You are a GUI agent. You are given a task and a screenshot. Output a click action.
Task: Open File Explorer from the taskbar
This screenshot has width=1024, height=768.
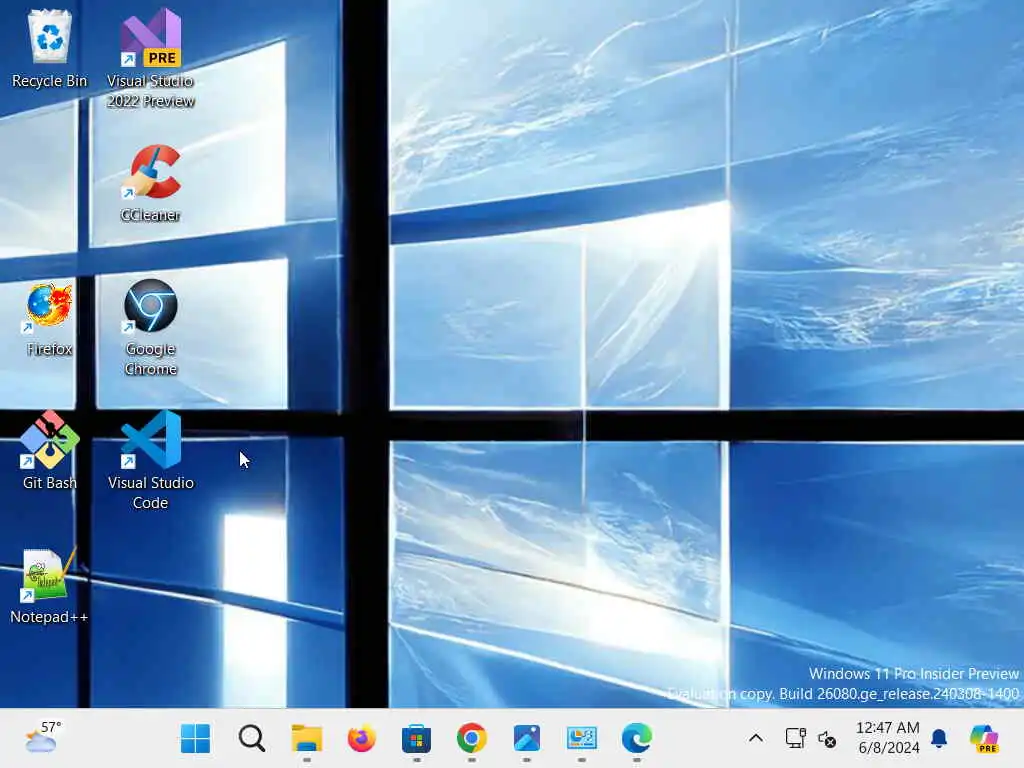click(306, 739)
